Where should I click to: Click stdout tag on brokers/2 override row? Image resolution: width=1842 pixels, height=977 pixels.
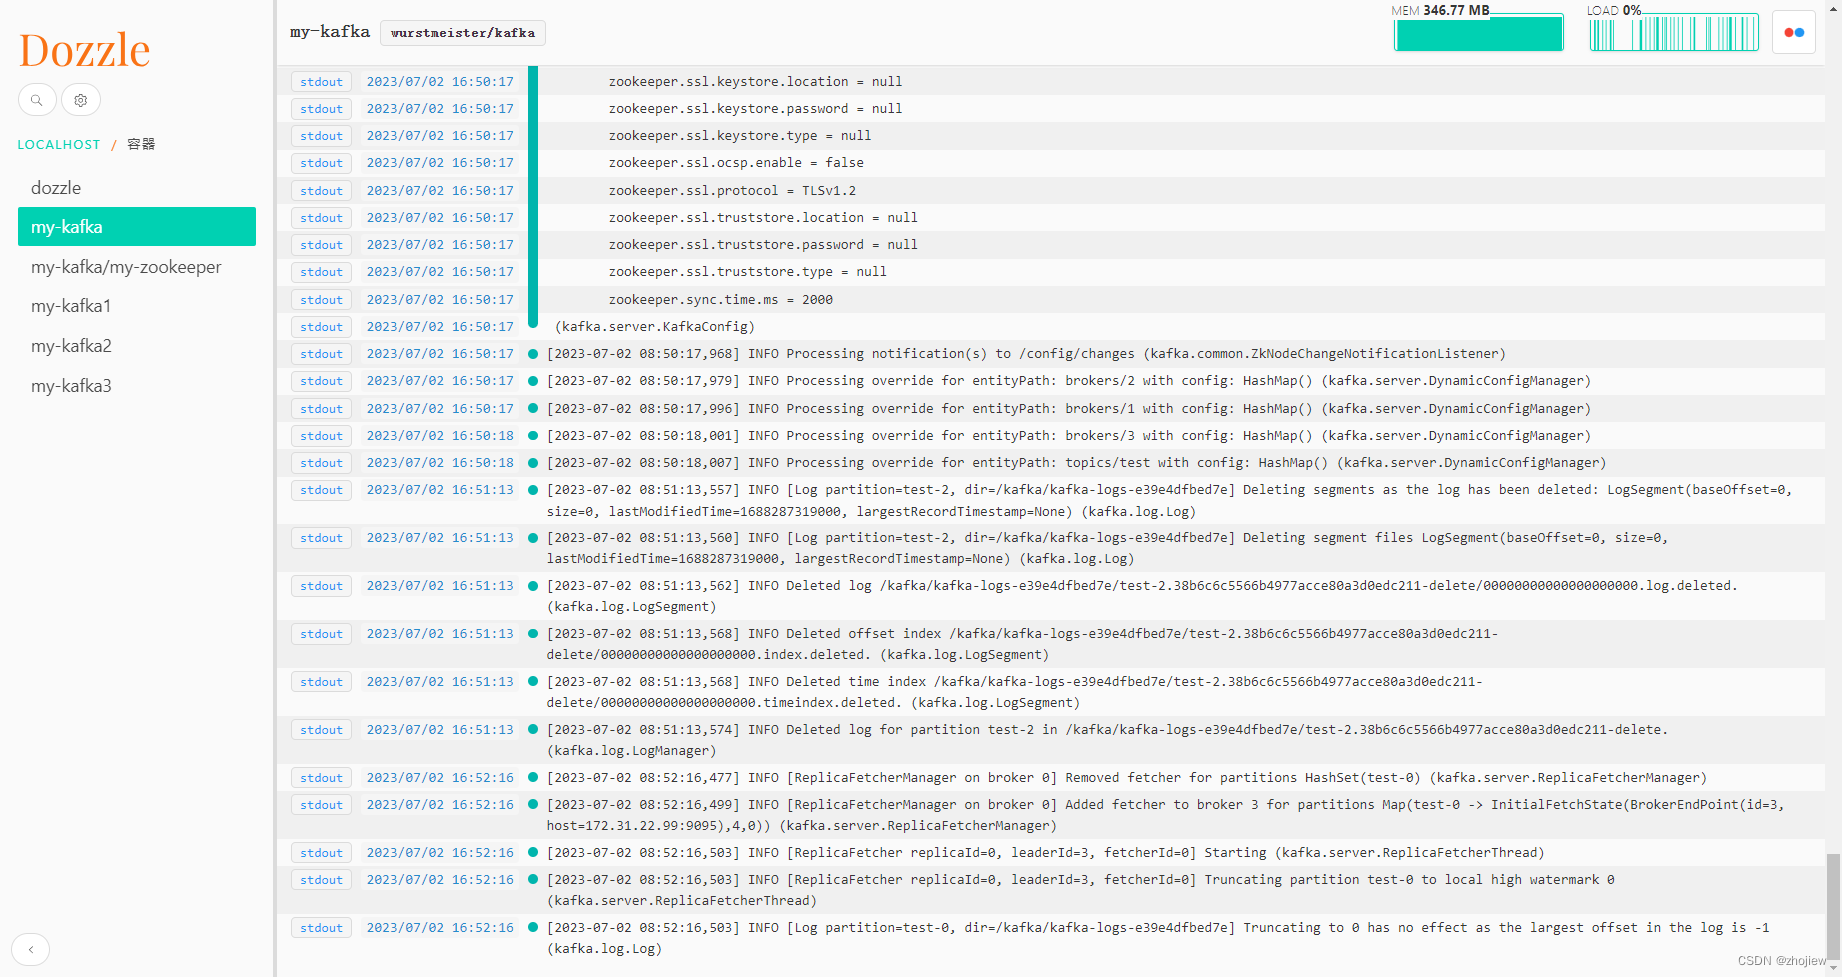coord(321,381)
